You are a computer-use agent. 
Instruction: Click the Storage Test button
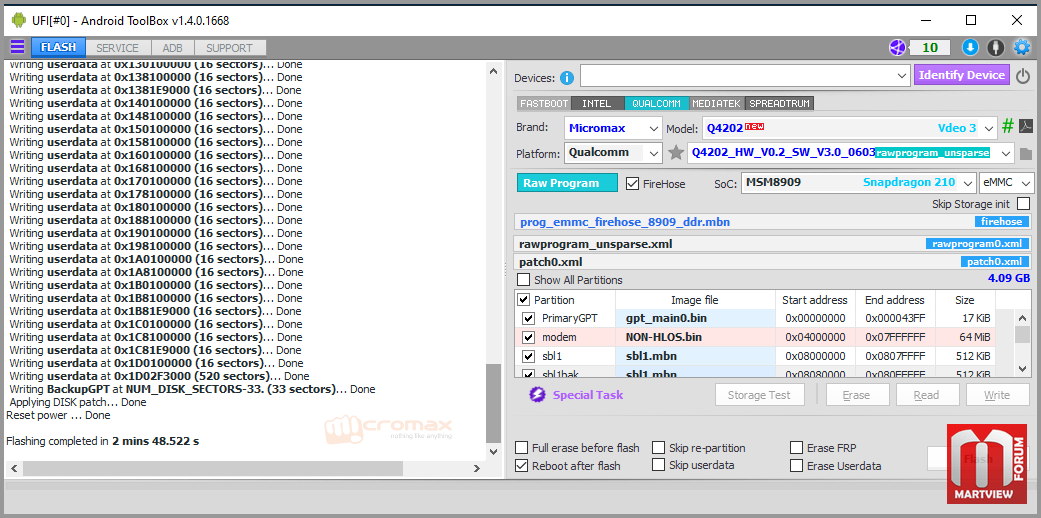(x=760, y=395)
